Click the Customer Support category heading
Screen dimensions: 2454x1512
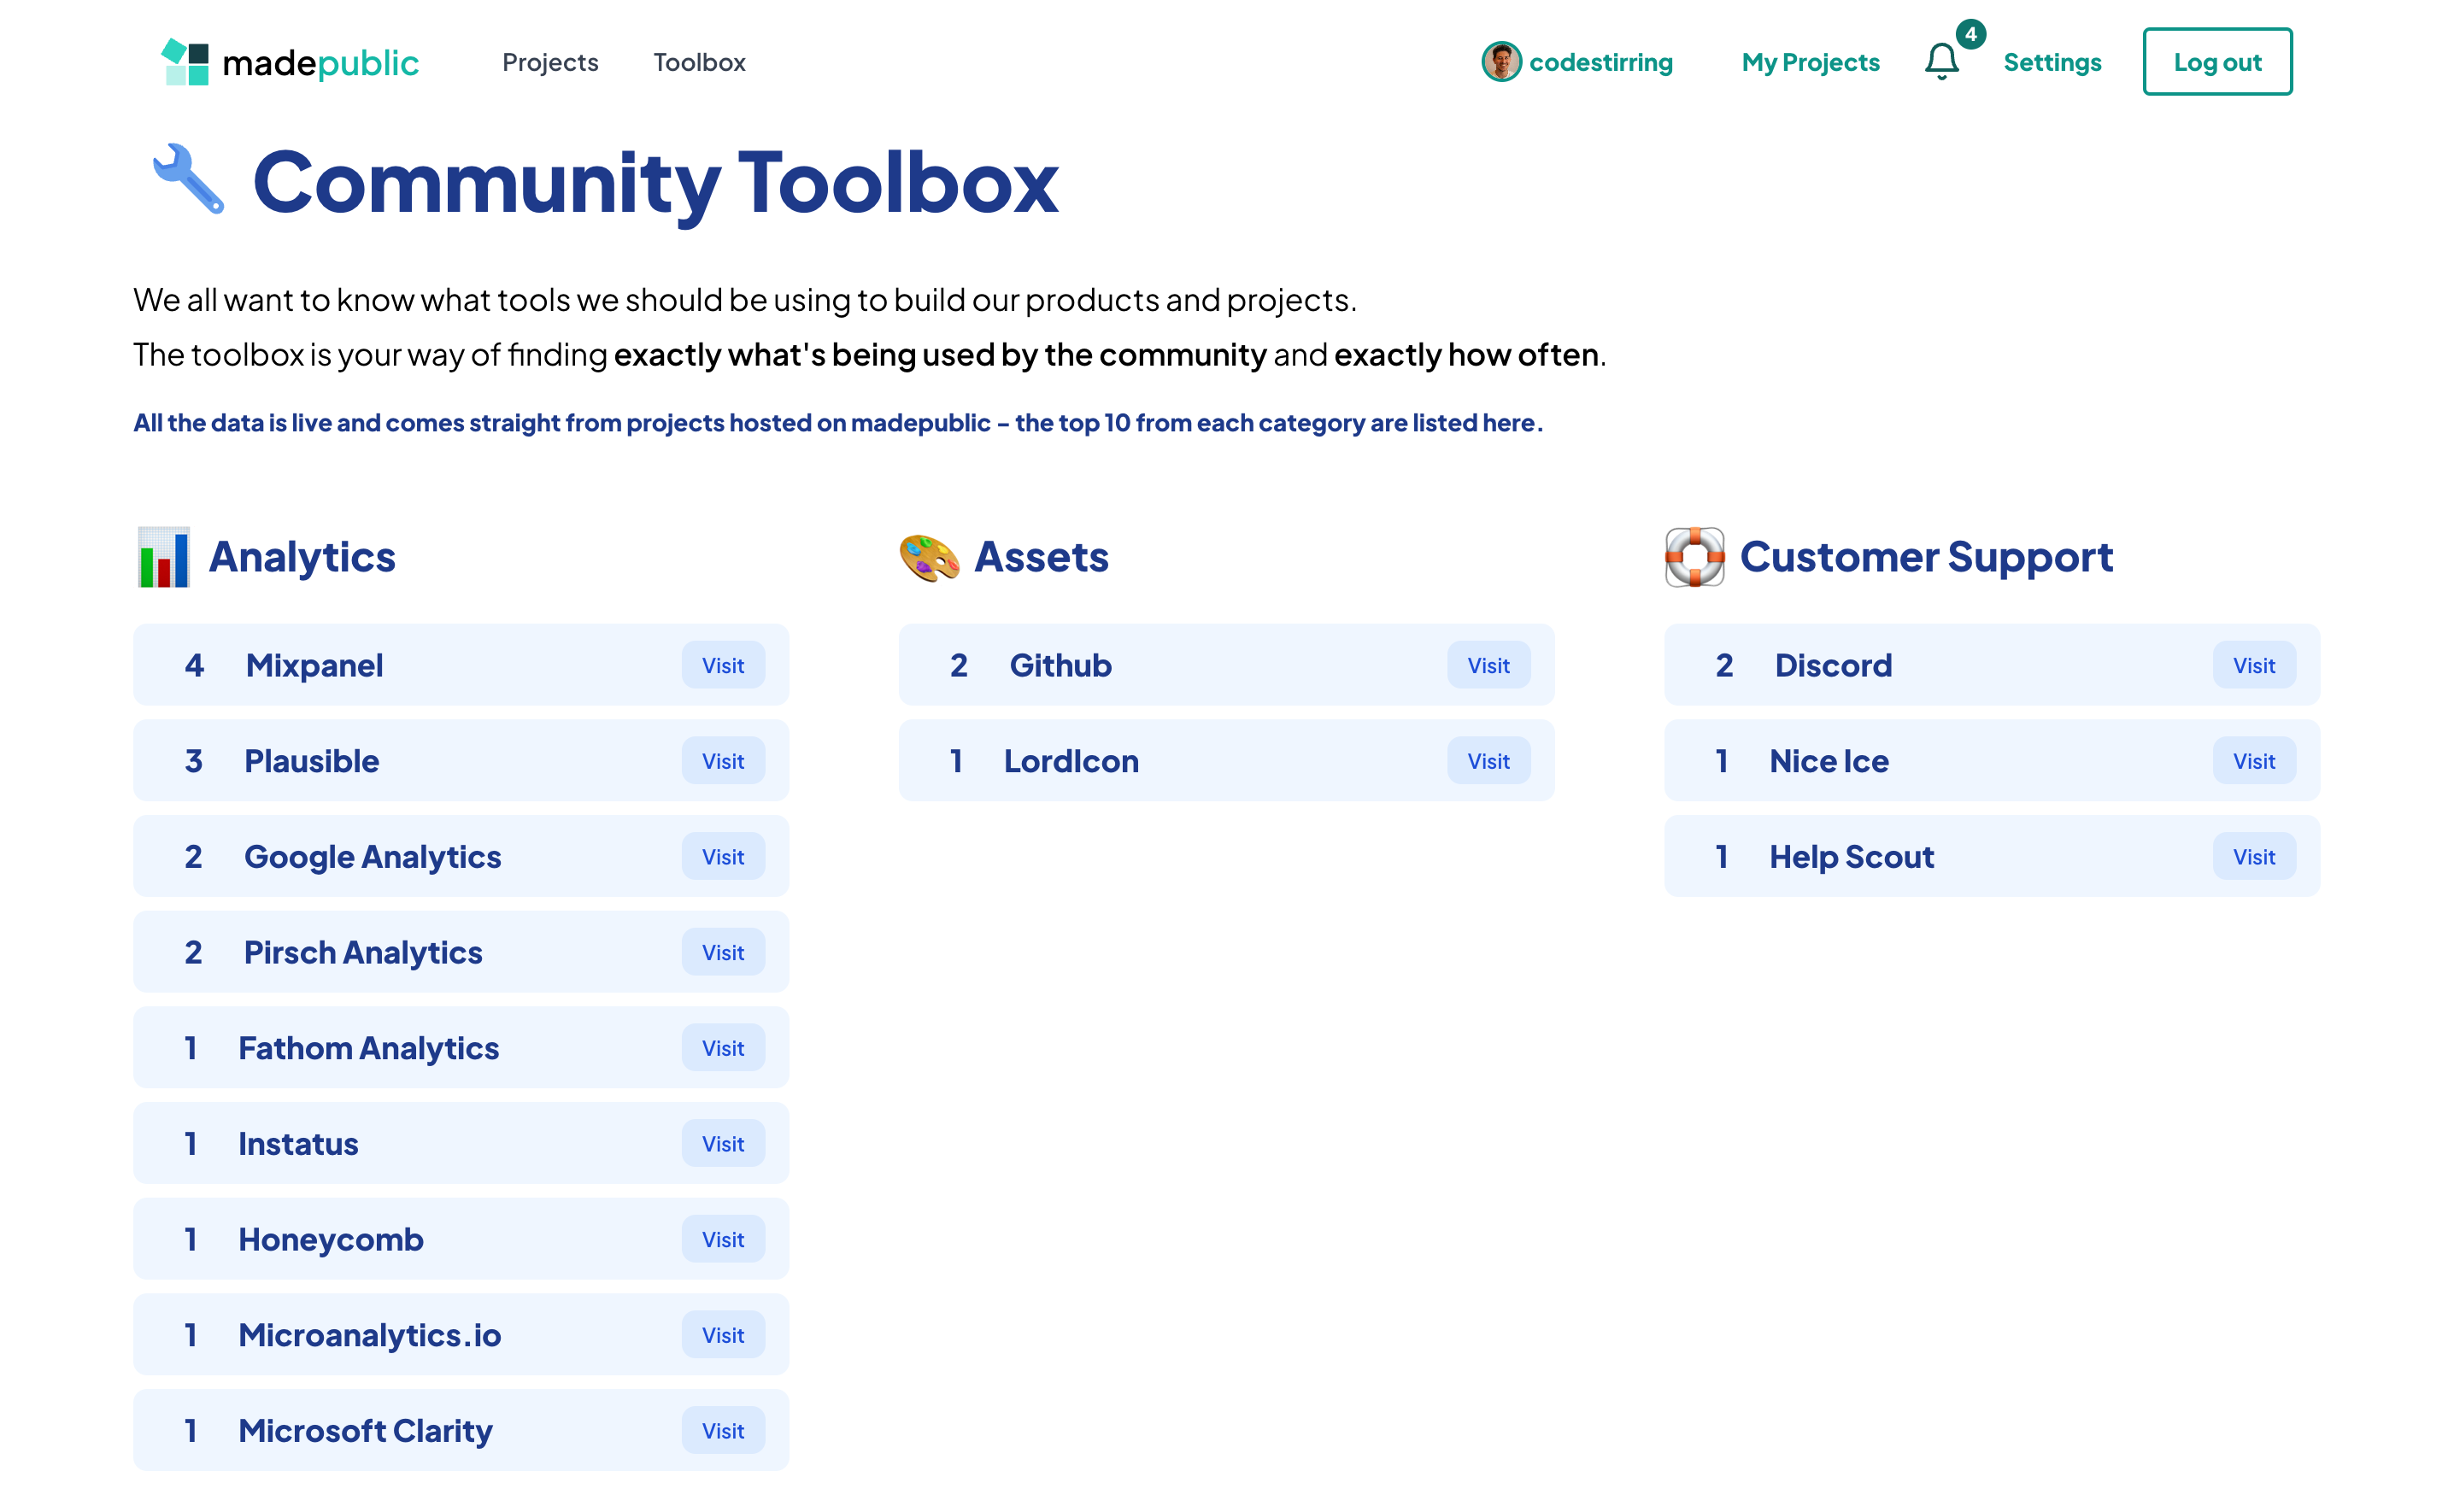coord(1926,557)
